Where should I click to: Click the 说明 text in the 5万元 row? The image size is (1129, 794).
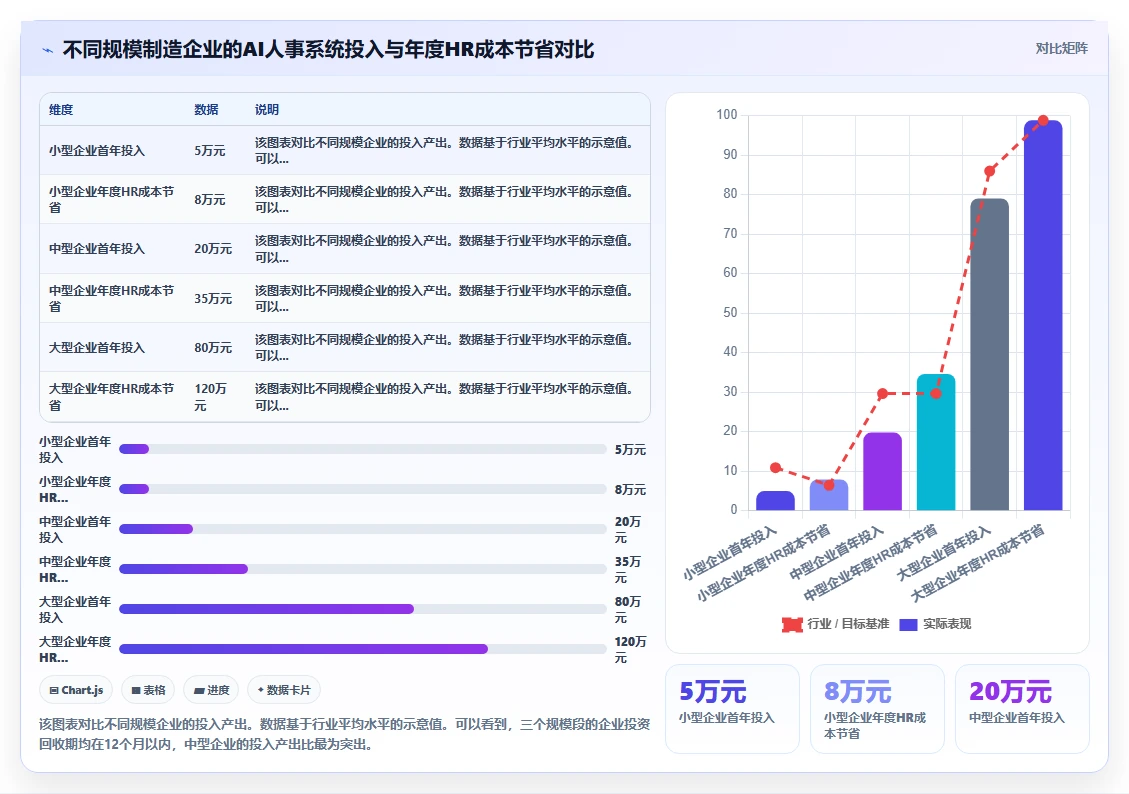(x=444, y=150)
